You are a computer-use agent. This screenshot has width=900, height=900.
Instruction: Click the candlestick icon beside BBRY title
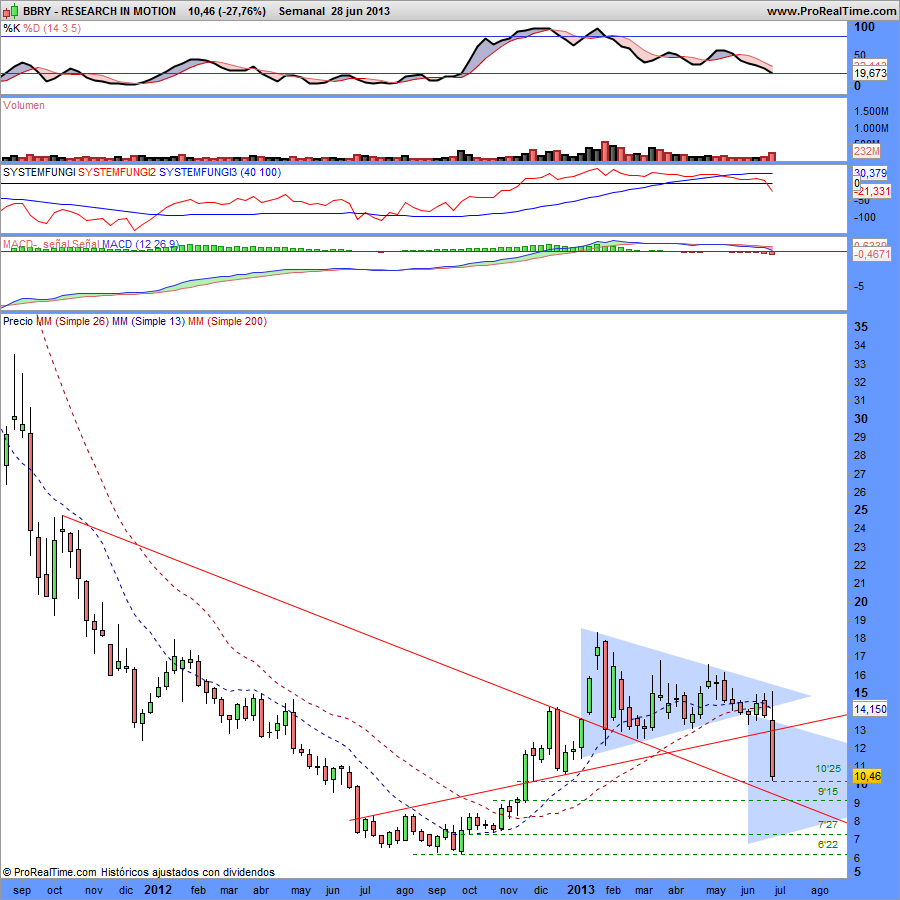pos(10,10)
